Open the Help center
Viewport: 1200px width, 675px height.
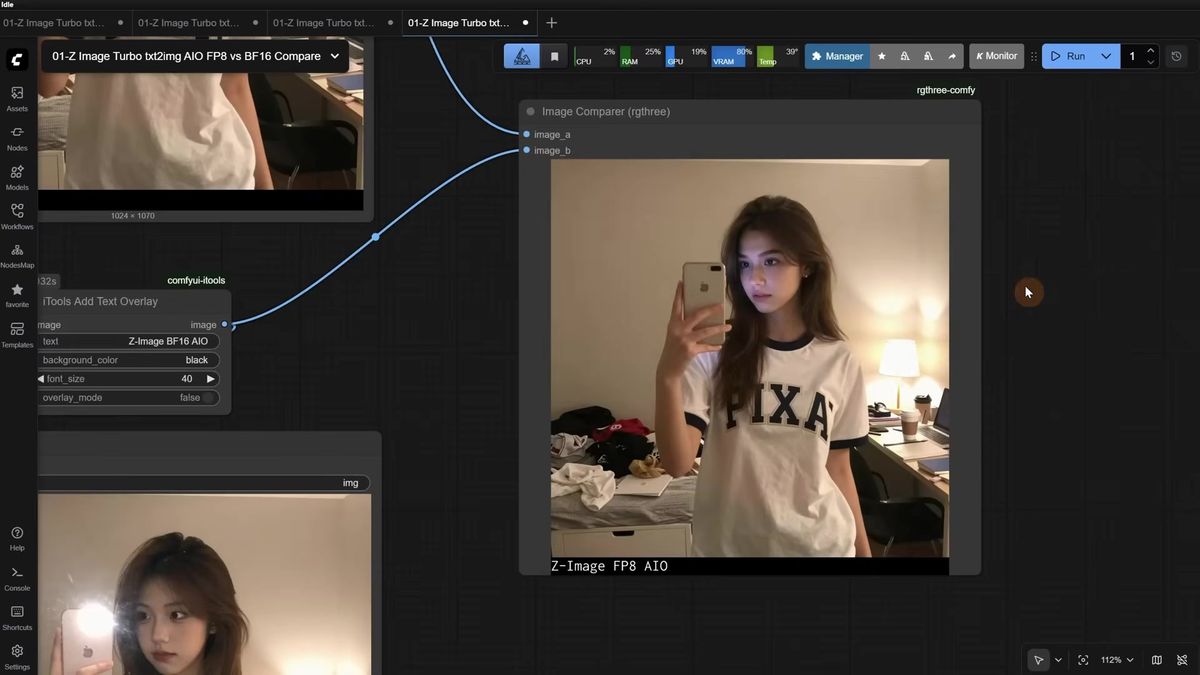tap(17, 539)
